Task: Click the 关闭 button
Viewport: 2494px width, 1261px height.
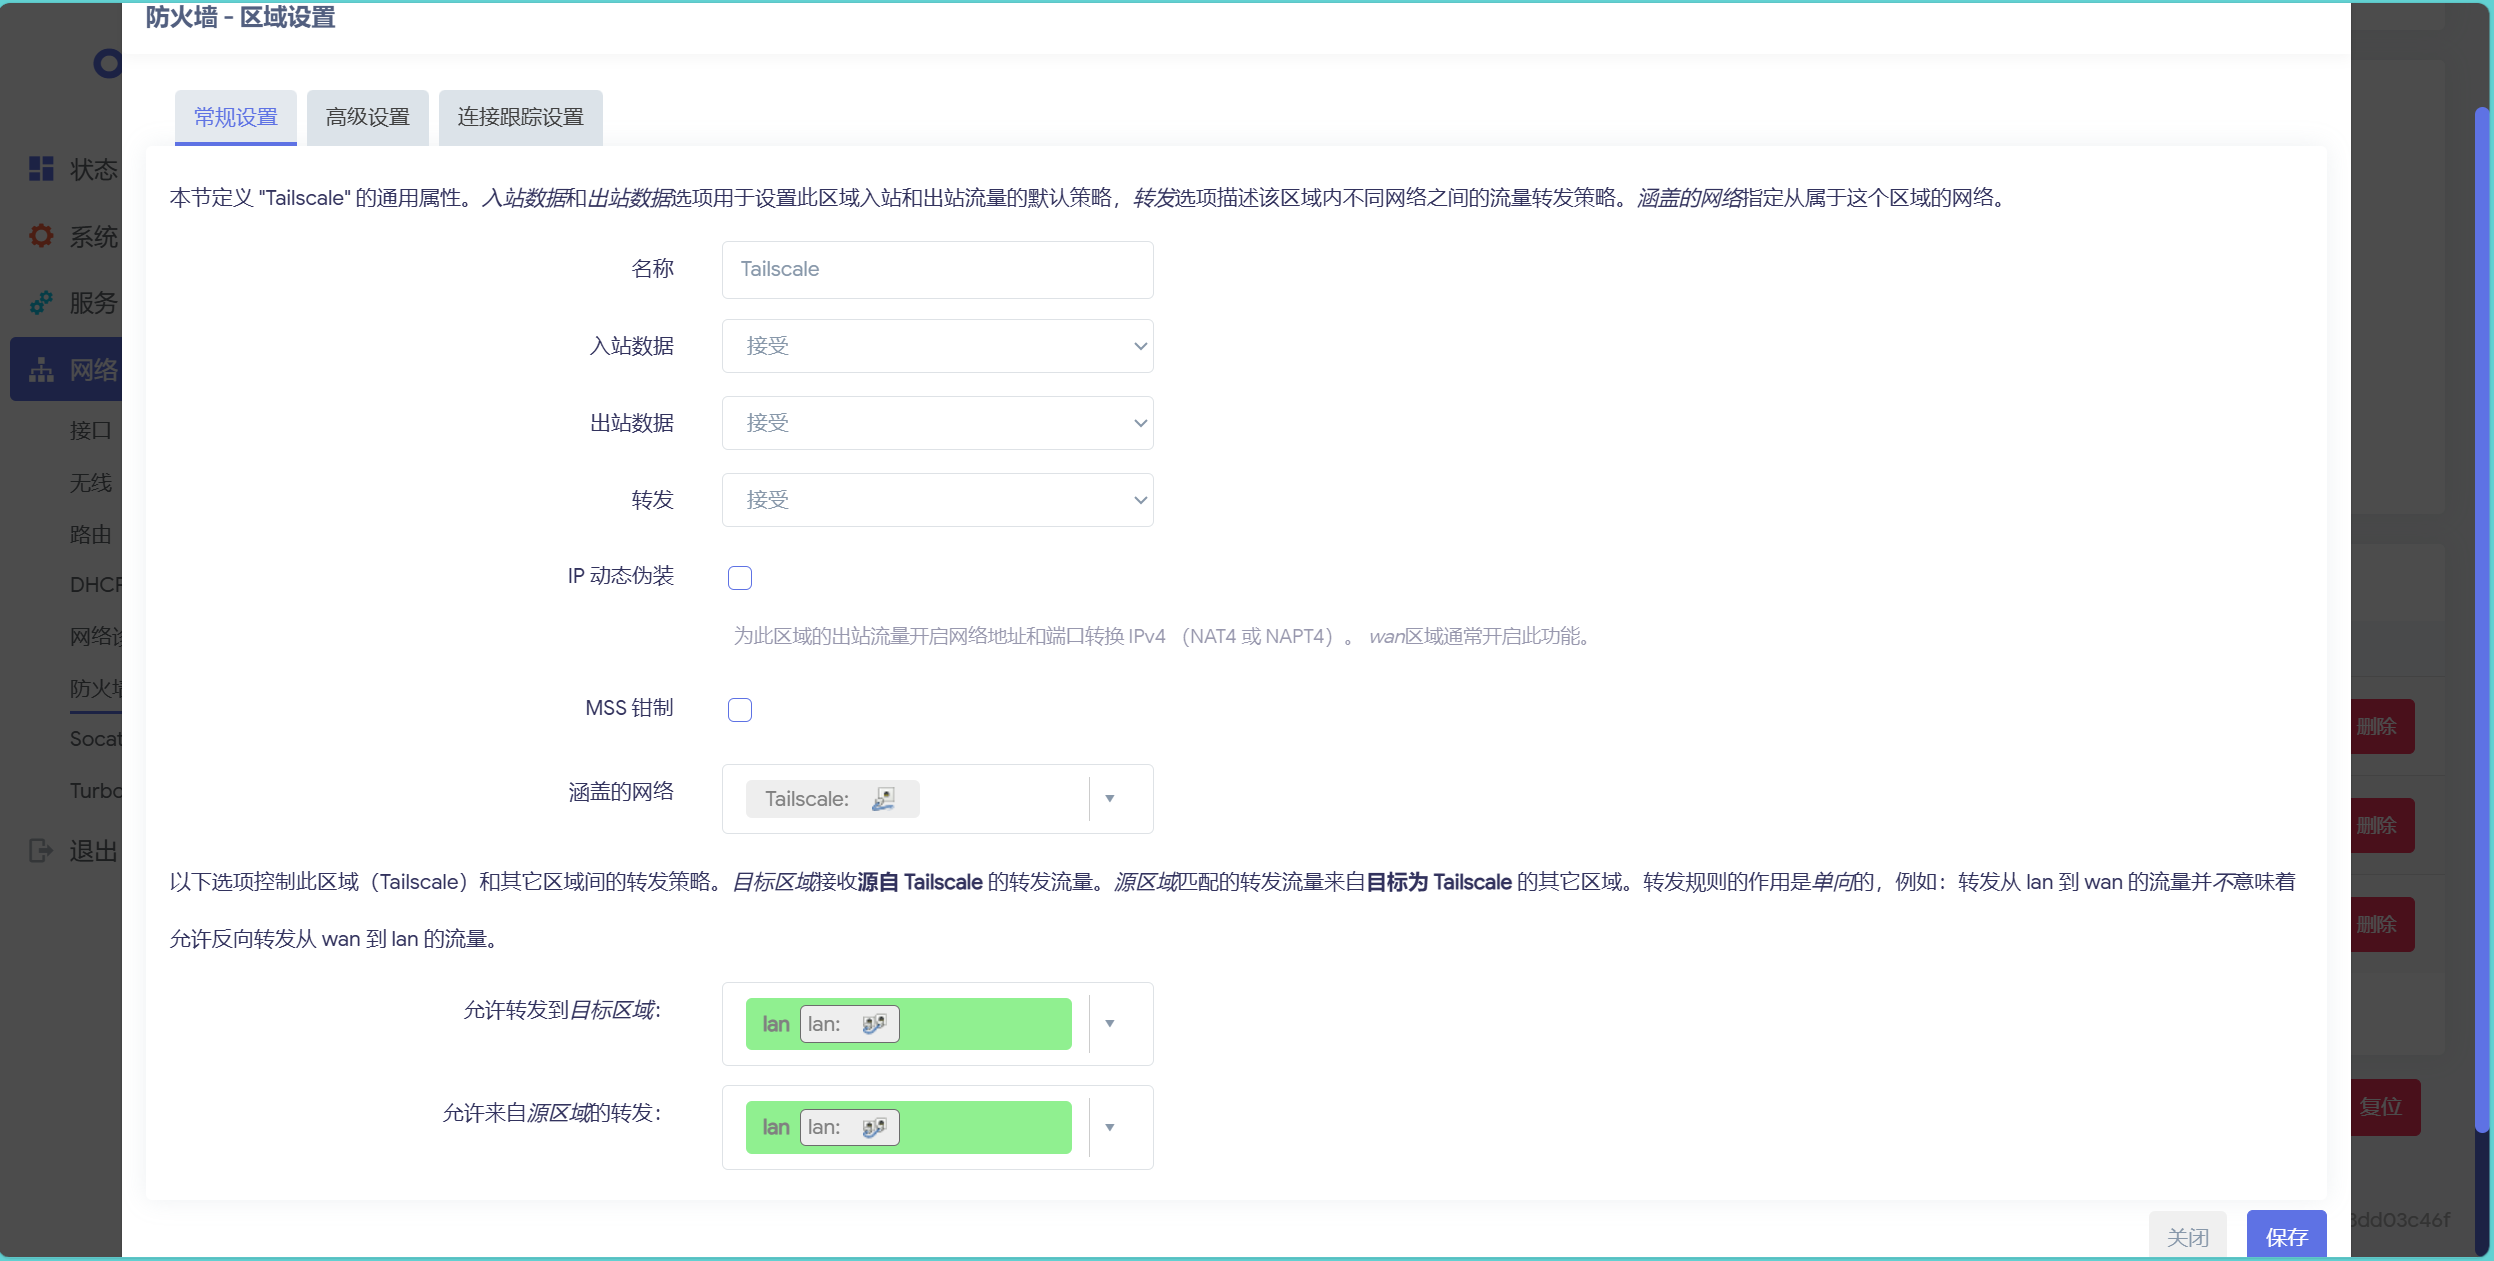Action: [x=2187, y=1237]
